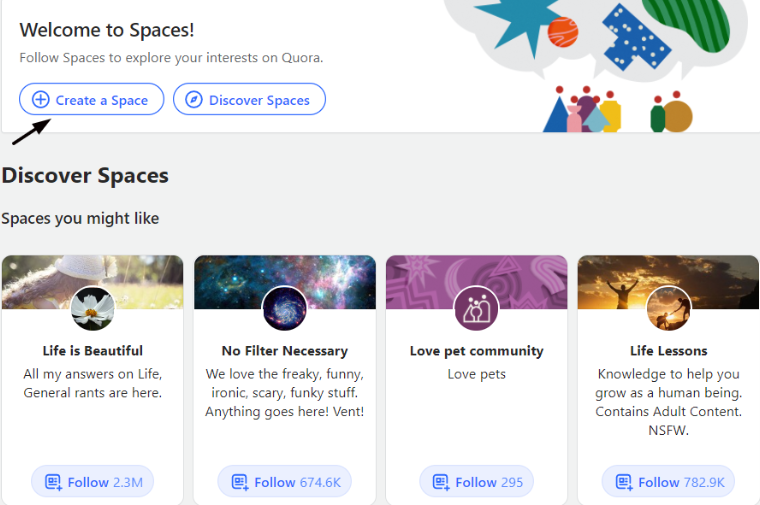The width and height of the screenshot is (760, 505).
Task: Open the Life Lessons title
Action: [x=668, y=350]
